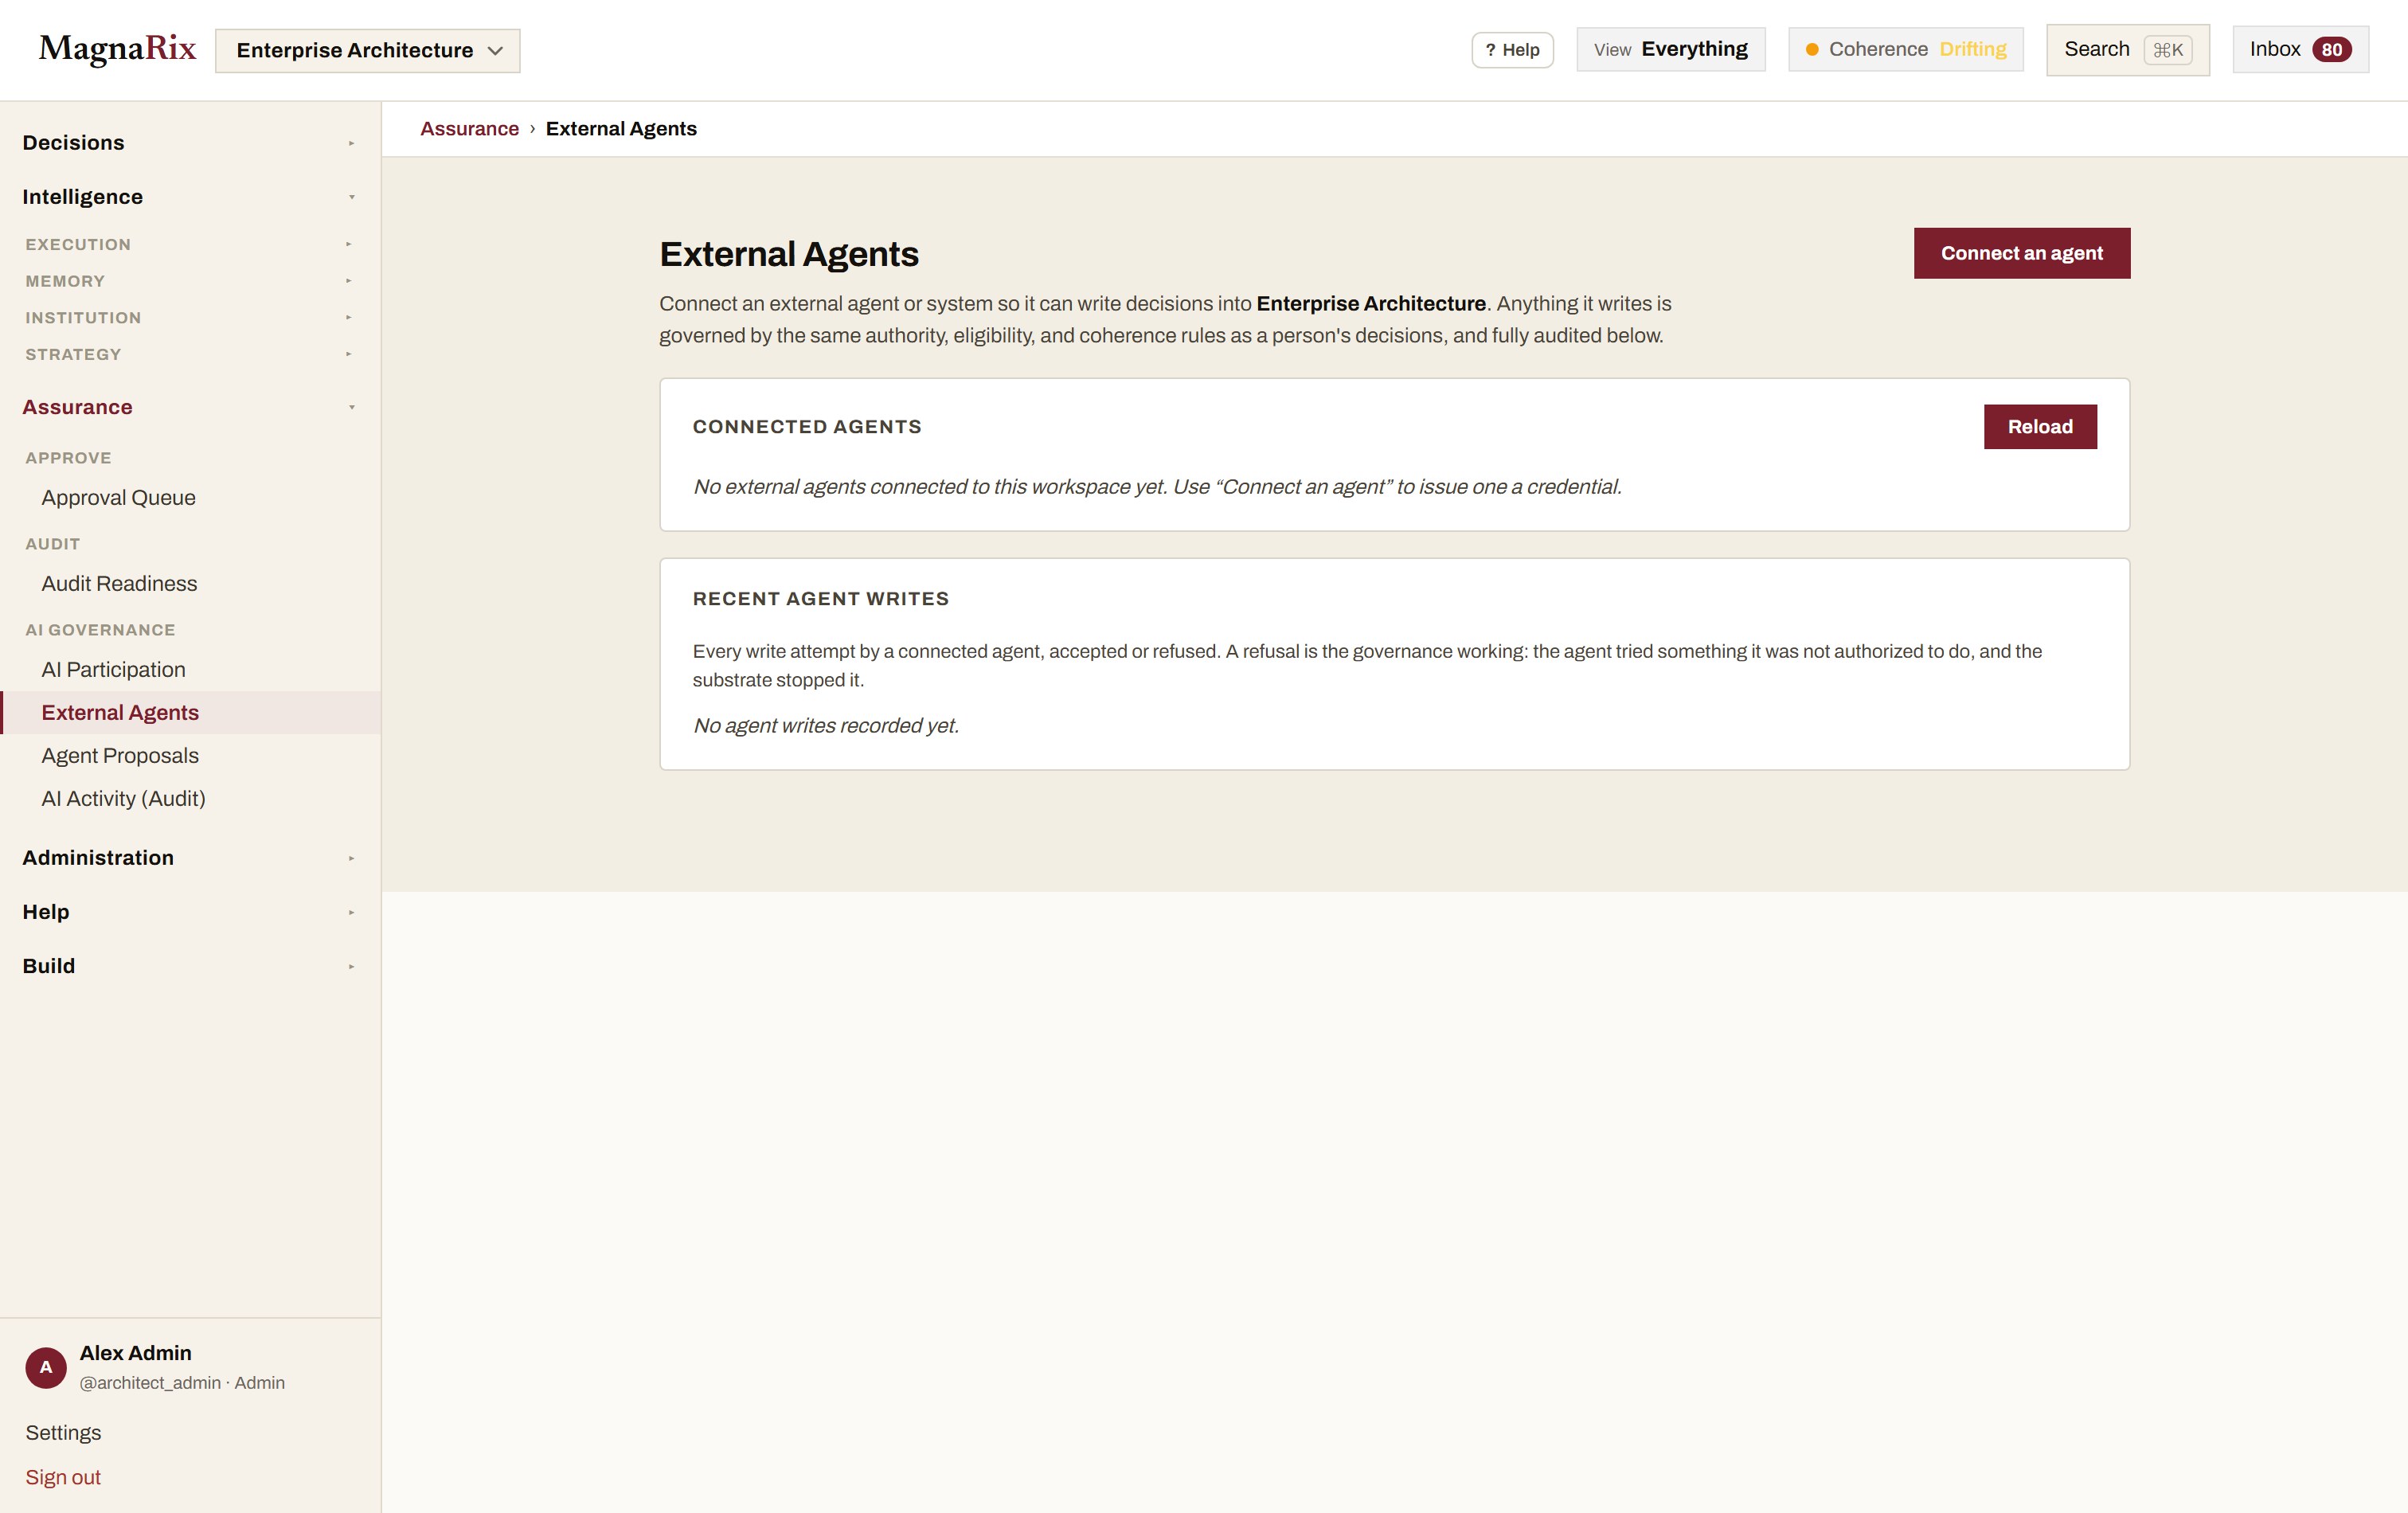Image resolution: width=2408 pixels, height=1513 pixels.
Task: Expand the Decisions sidebar section
Action: 190,142
